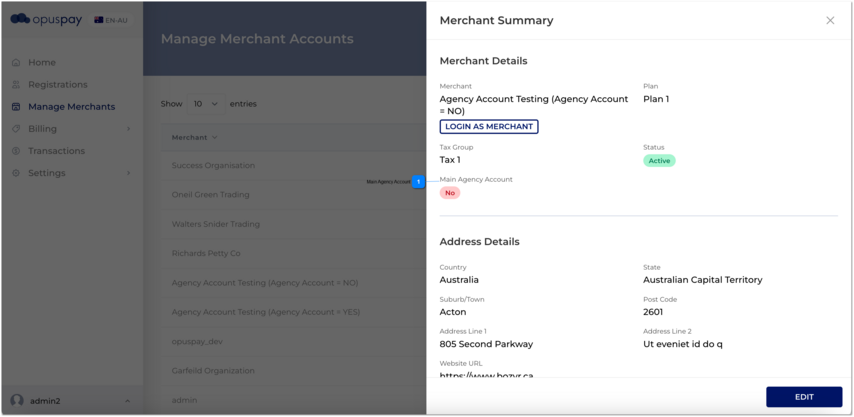Select the Success Organisation row
Image resolution: width=854 pixels, height=417 pixels.
293,165
